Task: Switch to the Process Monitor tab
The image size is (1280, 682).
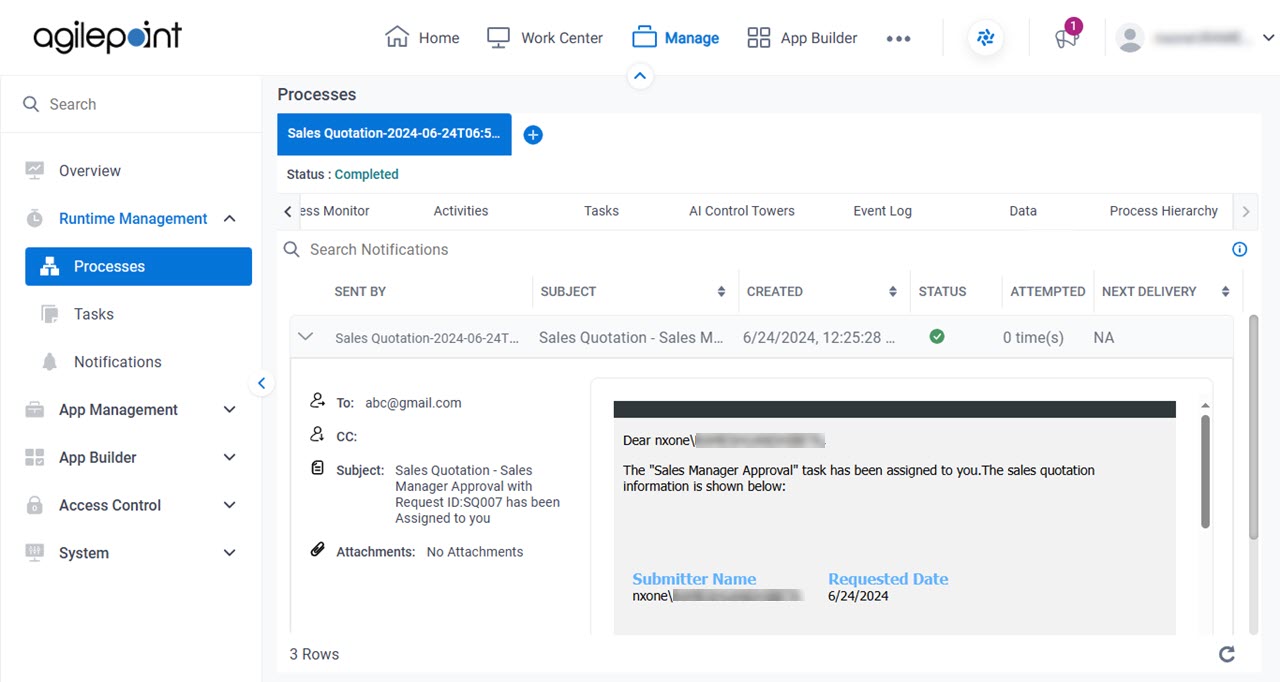Action: pyautogui.click(x=335, y=211)
